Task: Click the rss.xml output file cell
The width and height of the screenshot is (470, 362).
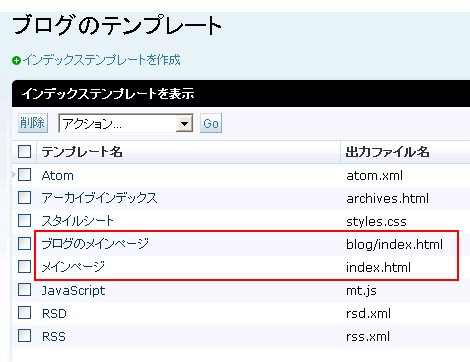Action: [368, 337]
